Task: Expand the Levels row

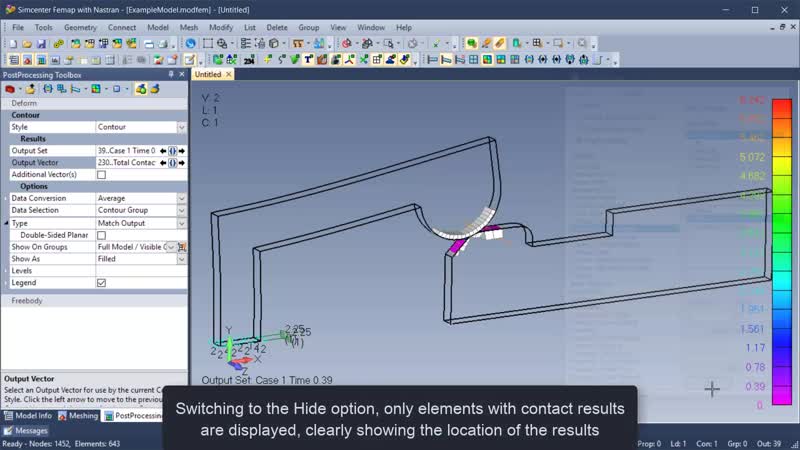Action: (x=6, y=271)
